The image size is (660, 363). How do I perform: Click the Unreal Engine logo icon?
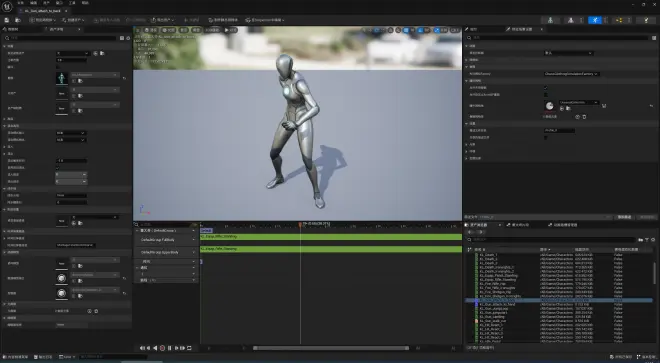(x=7, y=5)
